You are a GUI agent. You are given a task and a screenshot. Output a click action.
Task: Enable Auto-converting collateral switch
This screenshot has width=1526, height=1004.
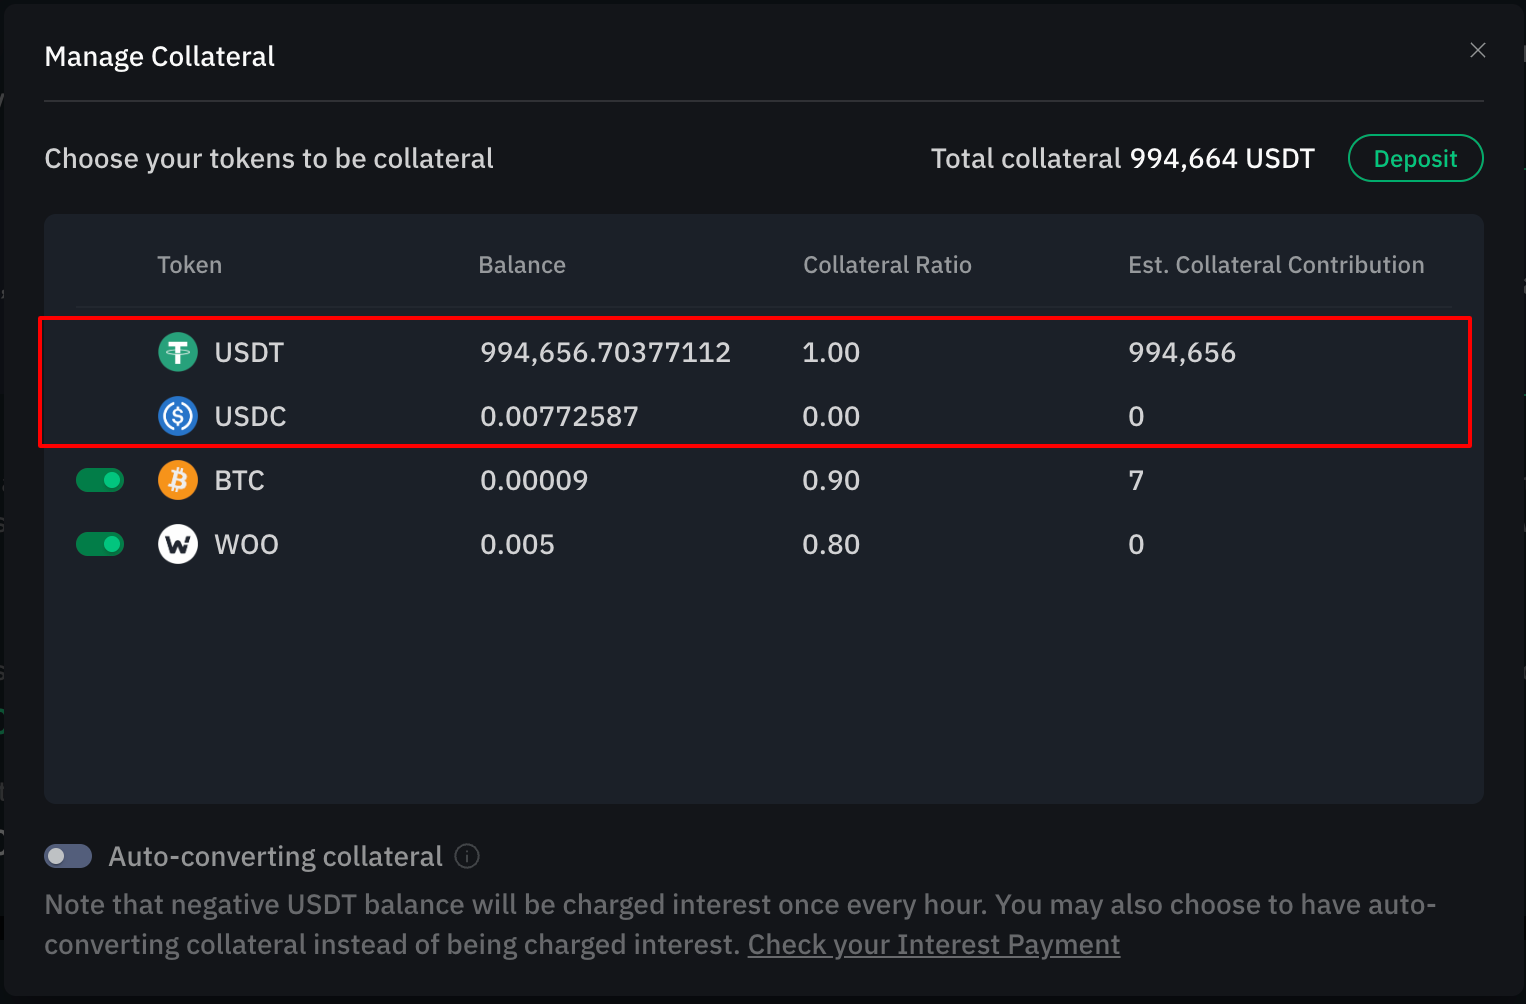68,856
